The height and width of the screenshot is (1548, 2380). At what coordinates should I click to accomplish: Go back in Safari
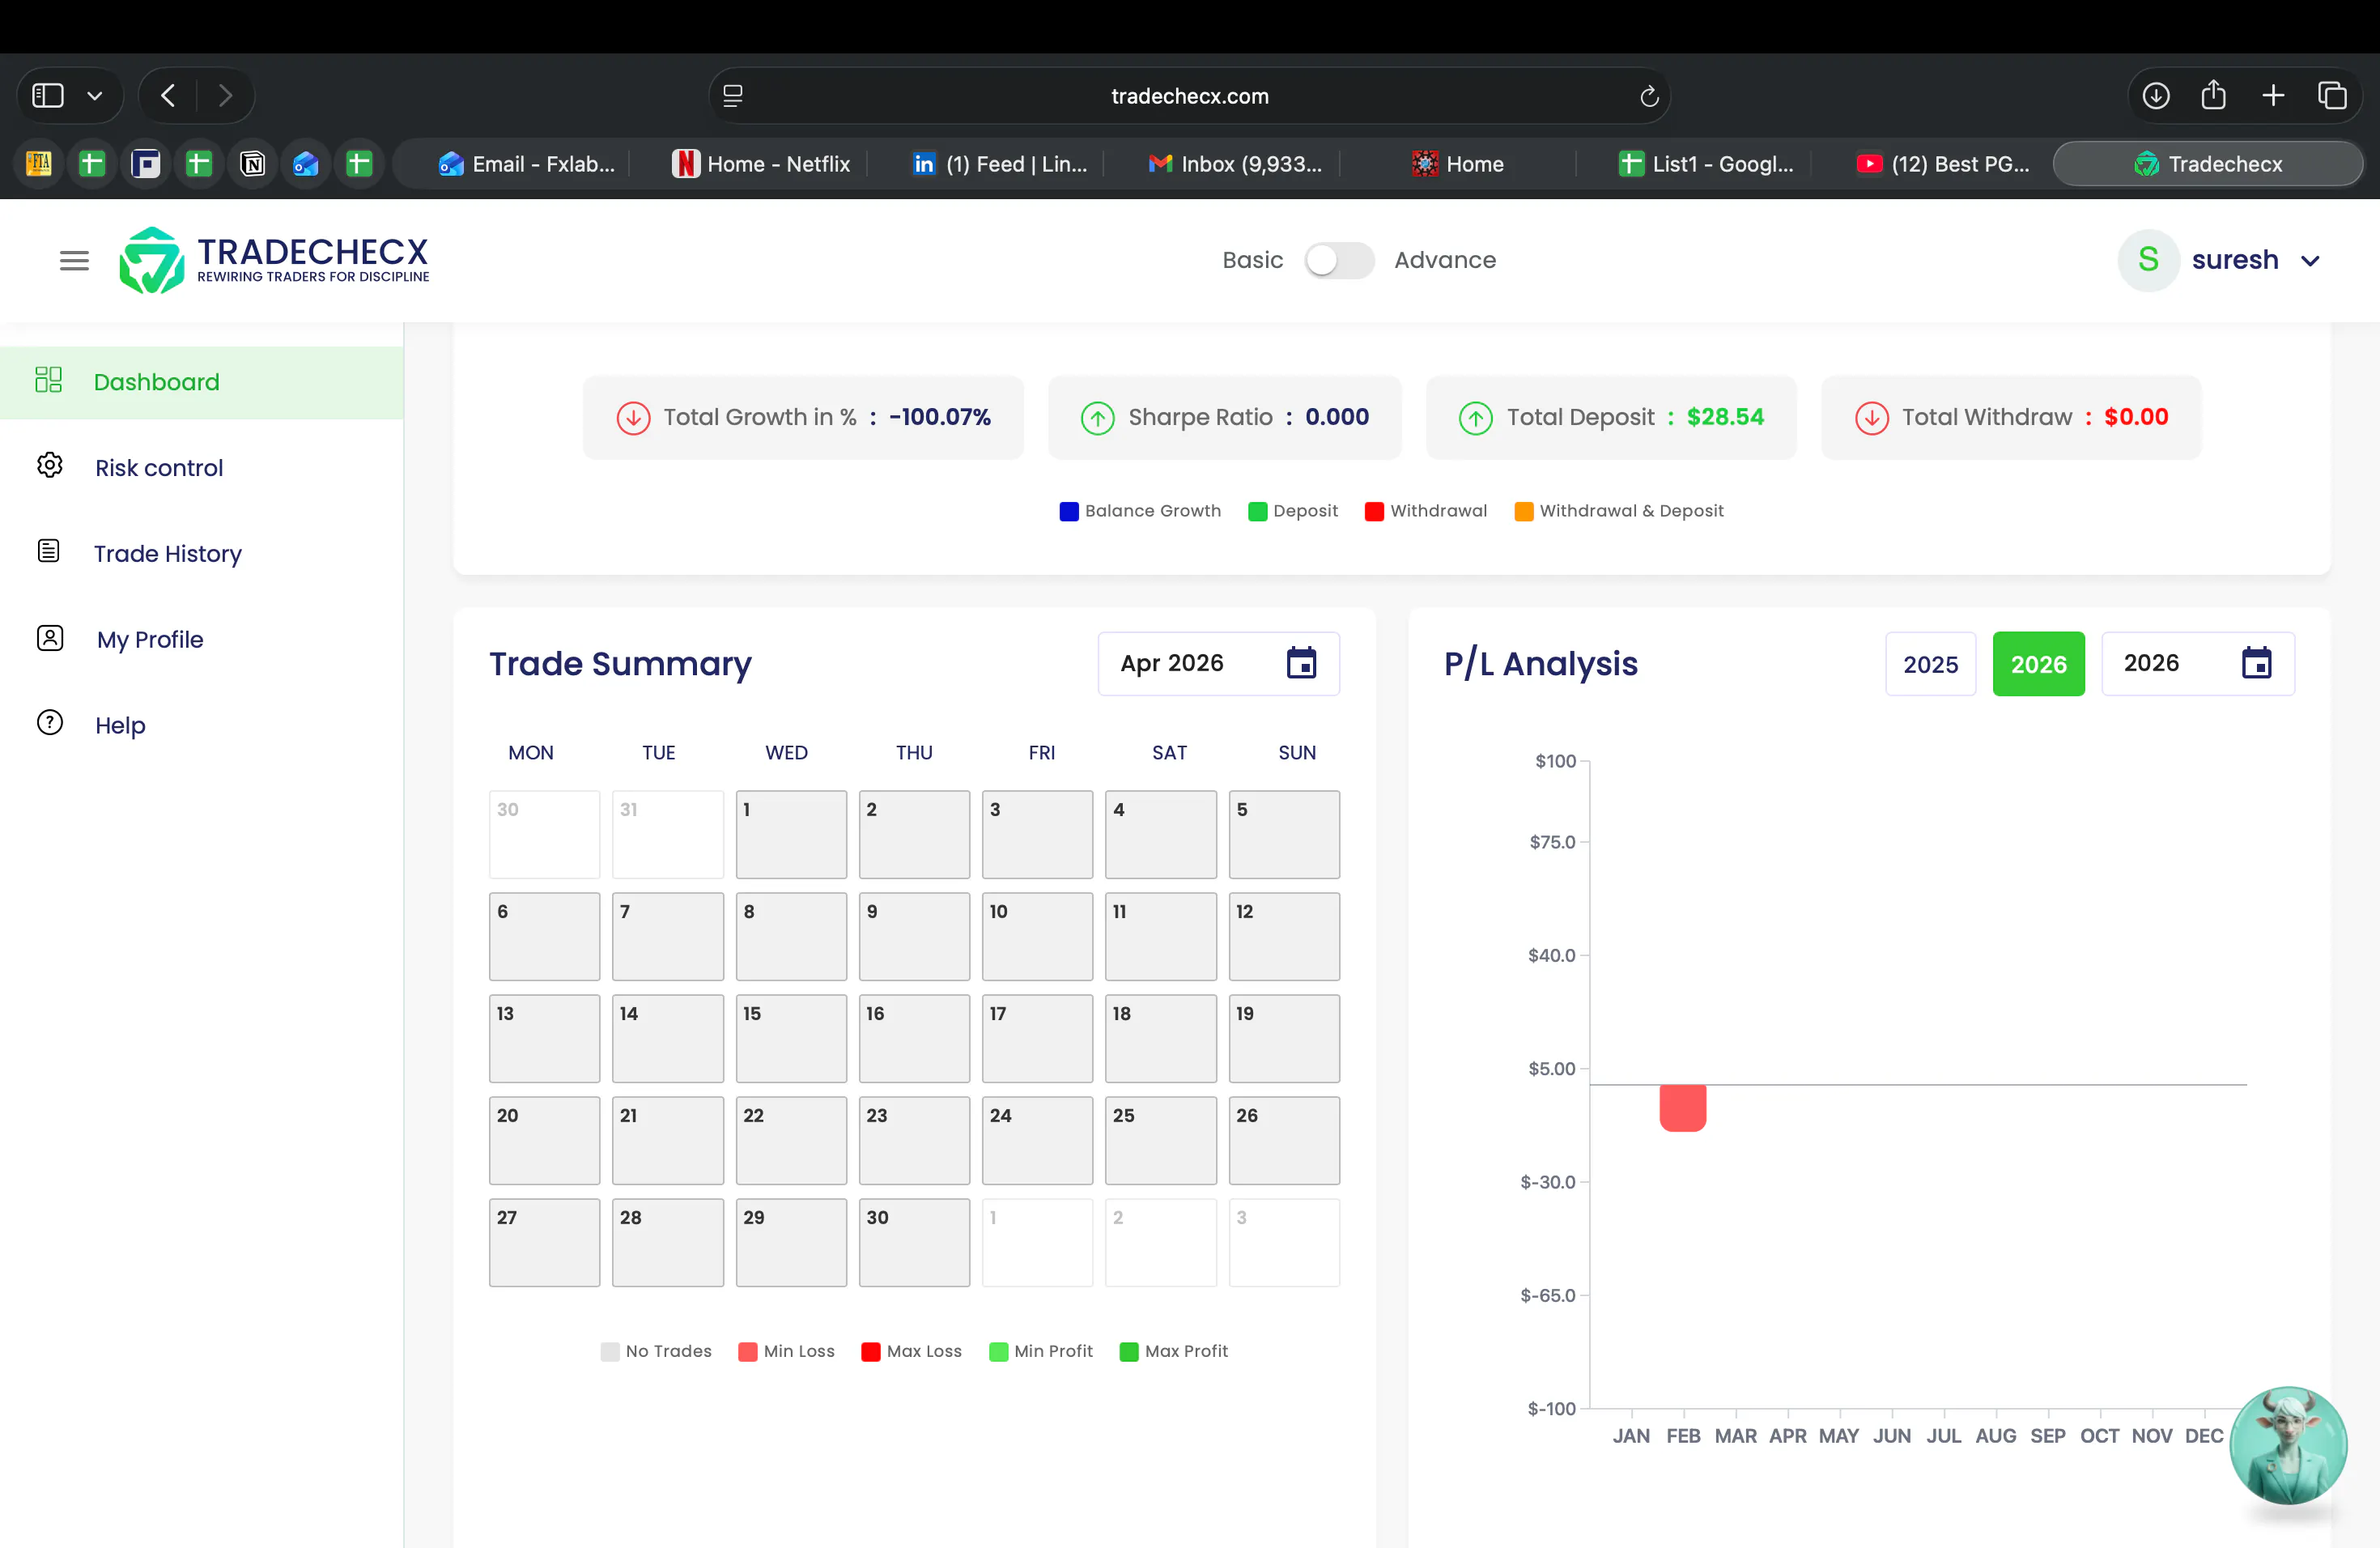pos(168,96)
